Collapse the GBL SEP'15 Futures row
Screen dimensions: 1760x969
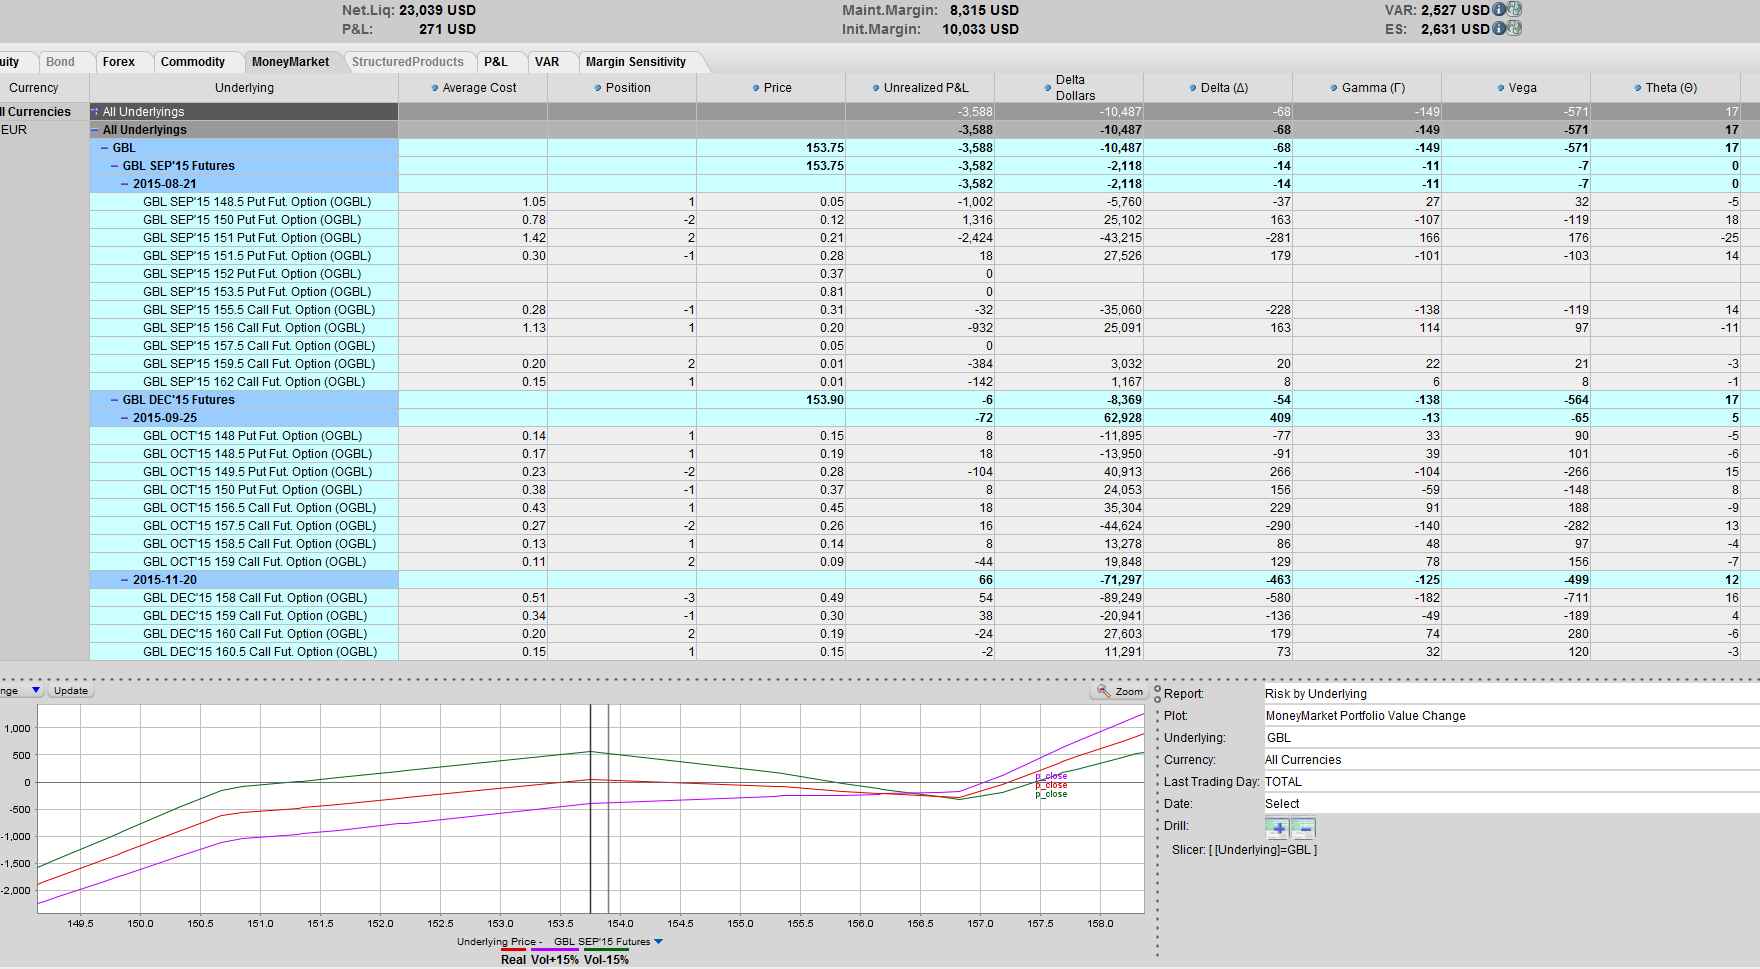tap(115, 166)
